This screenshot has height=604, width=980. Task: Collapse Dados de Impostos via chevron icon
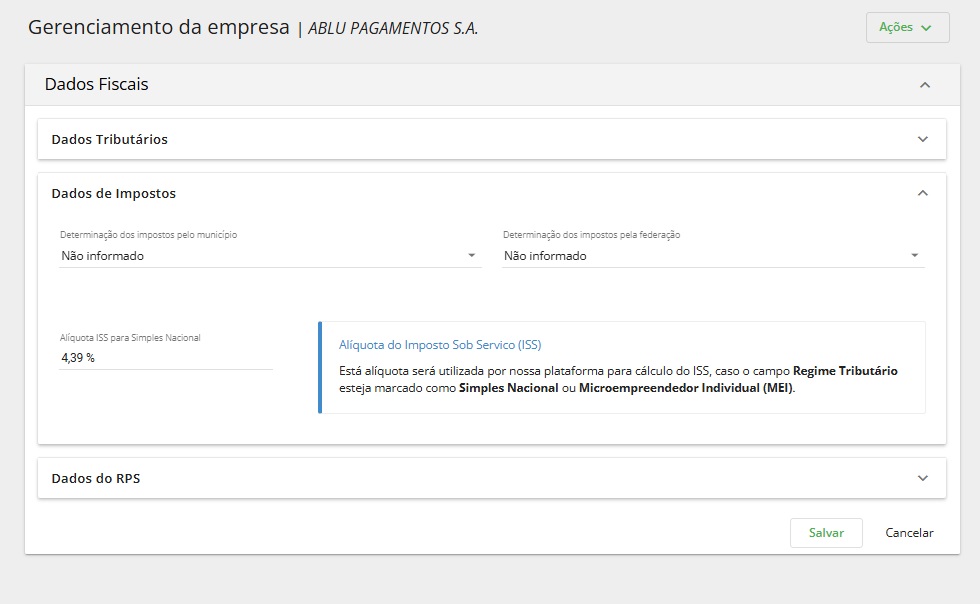[x=923, y=193]
